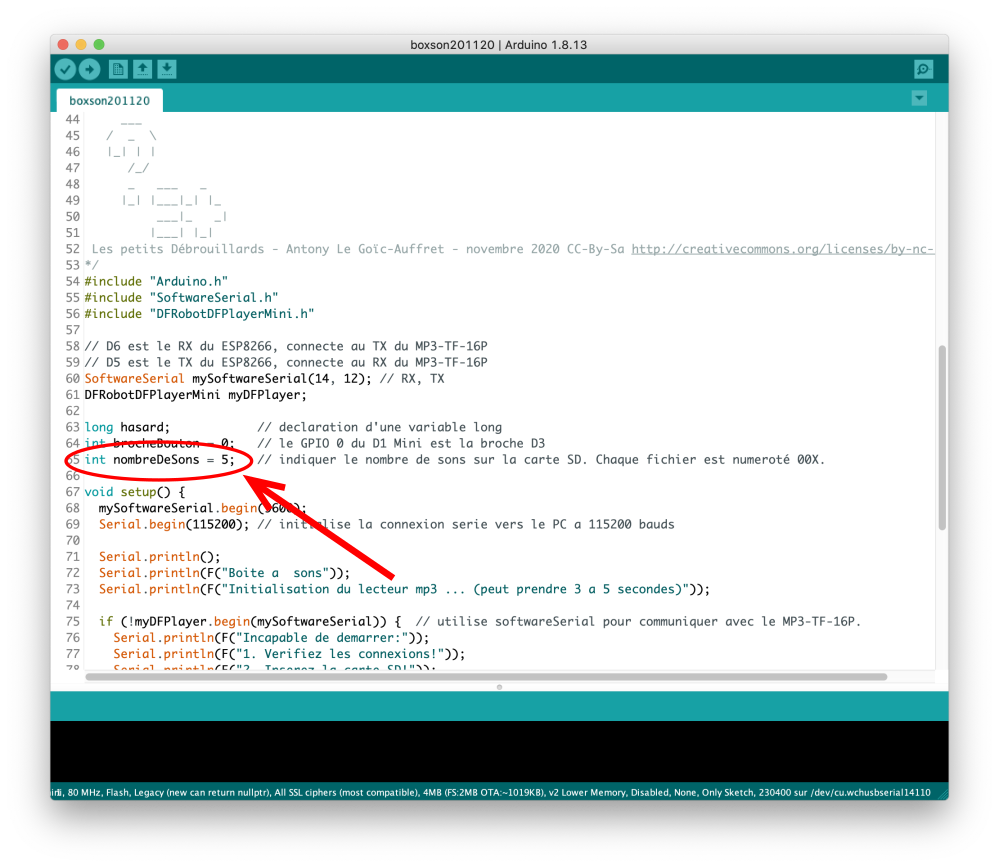This screenshot has width=1000, height=868.
Task: Create a new sketch using the toolbar icon
Action: tap(118, 69)
